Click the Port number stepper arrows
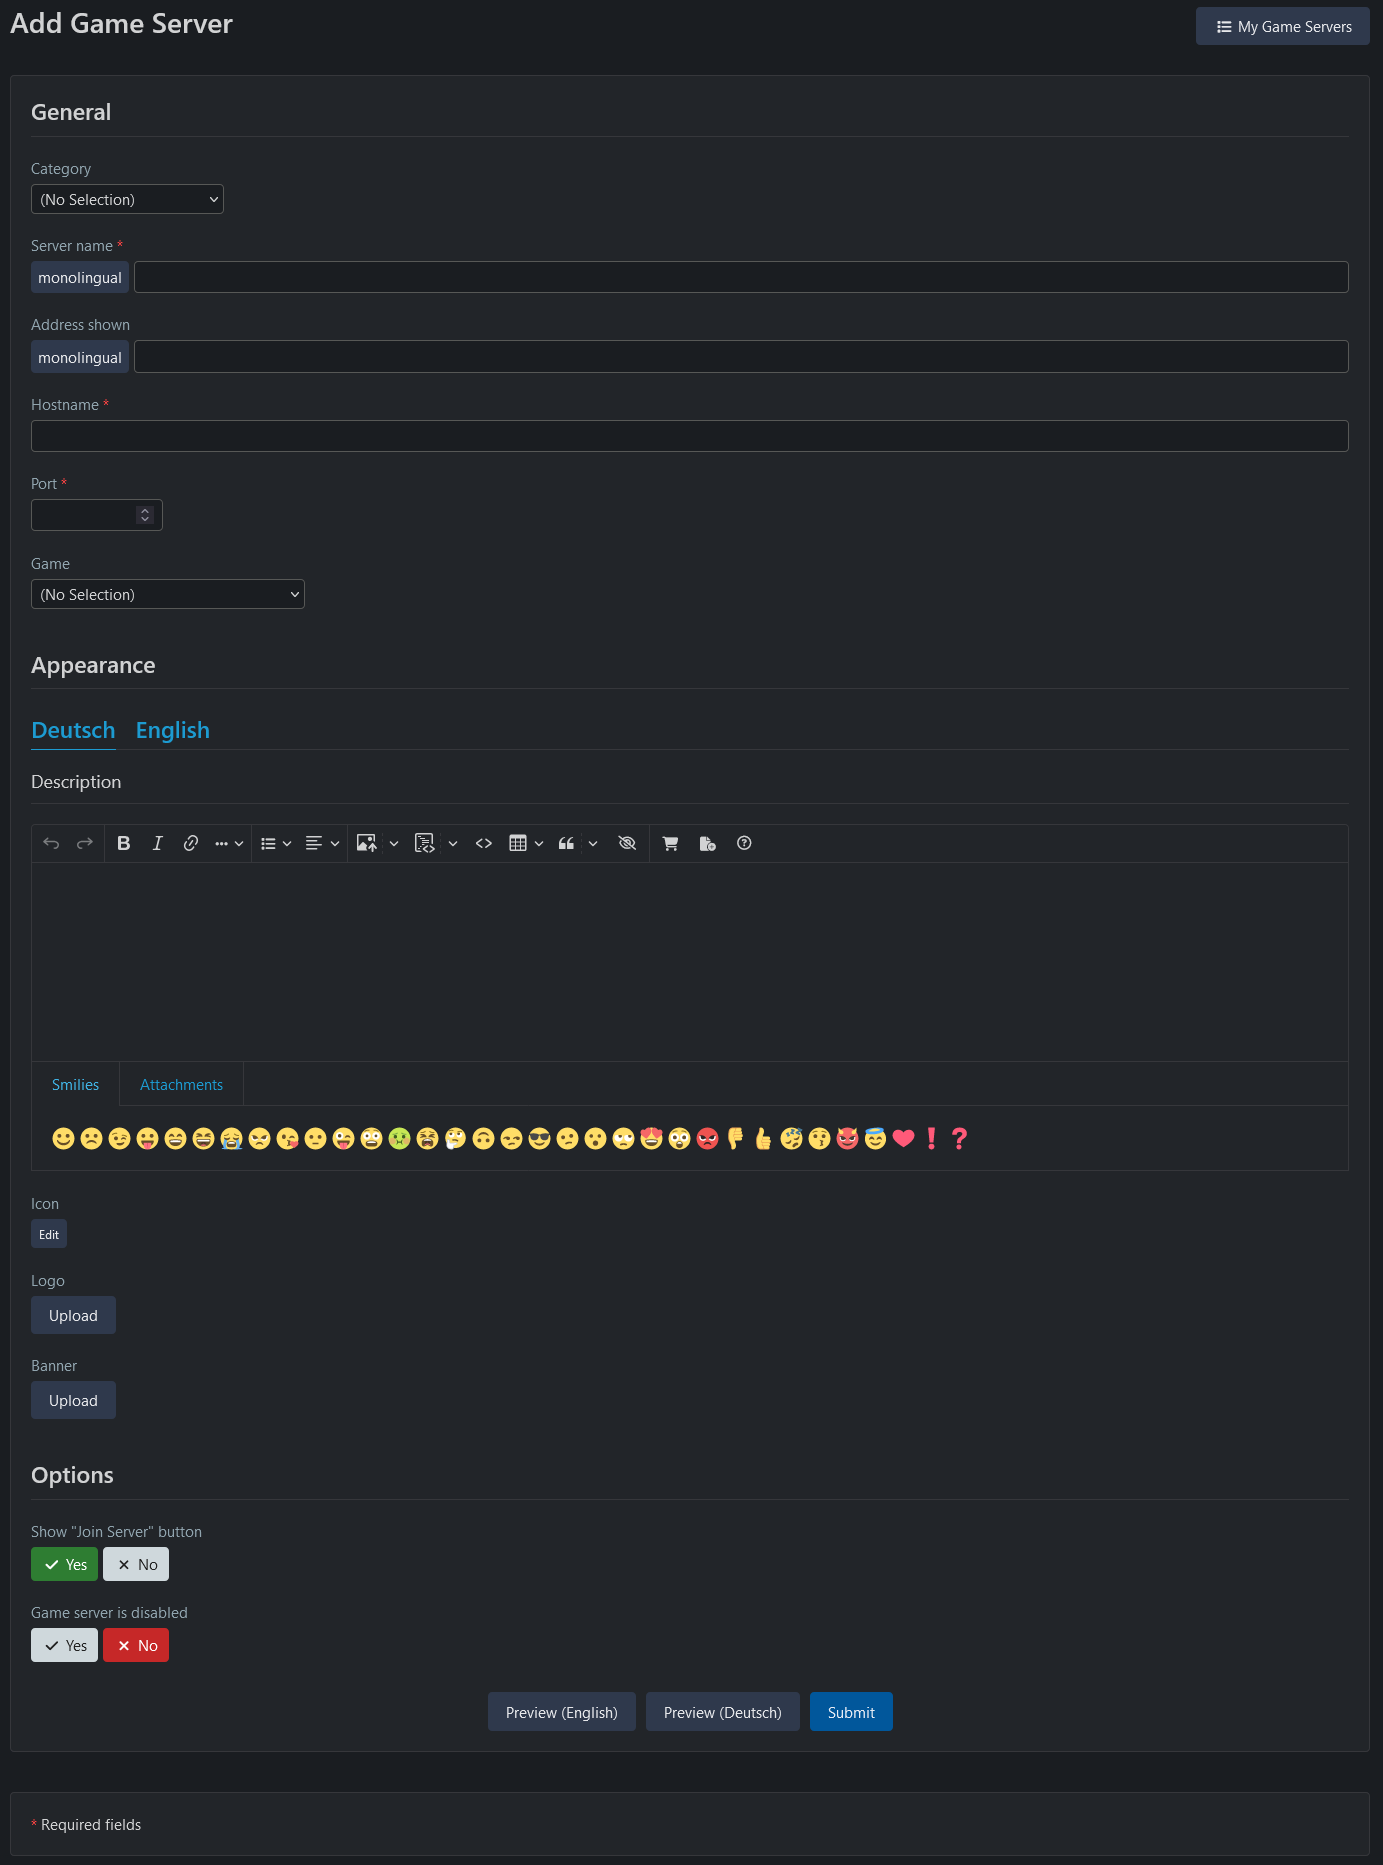 tap(145, 514)
